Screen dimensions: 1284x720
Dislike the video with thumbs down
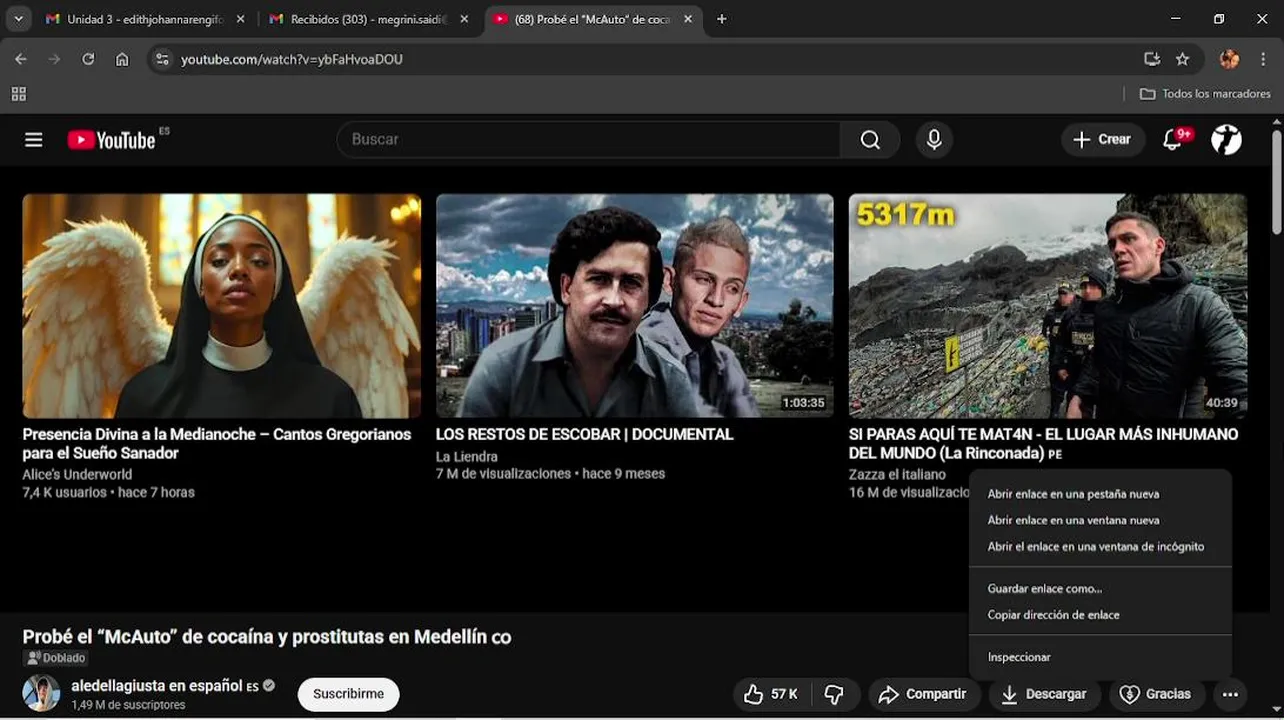coord(834,694)
